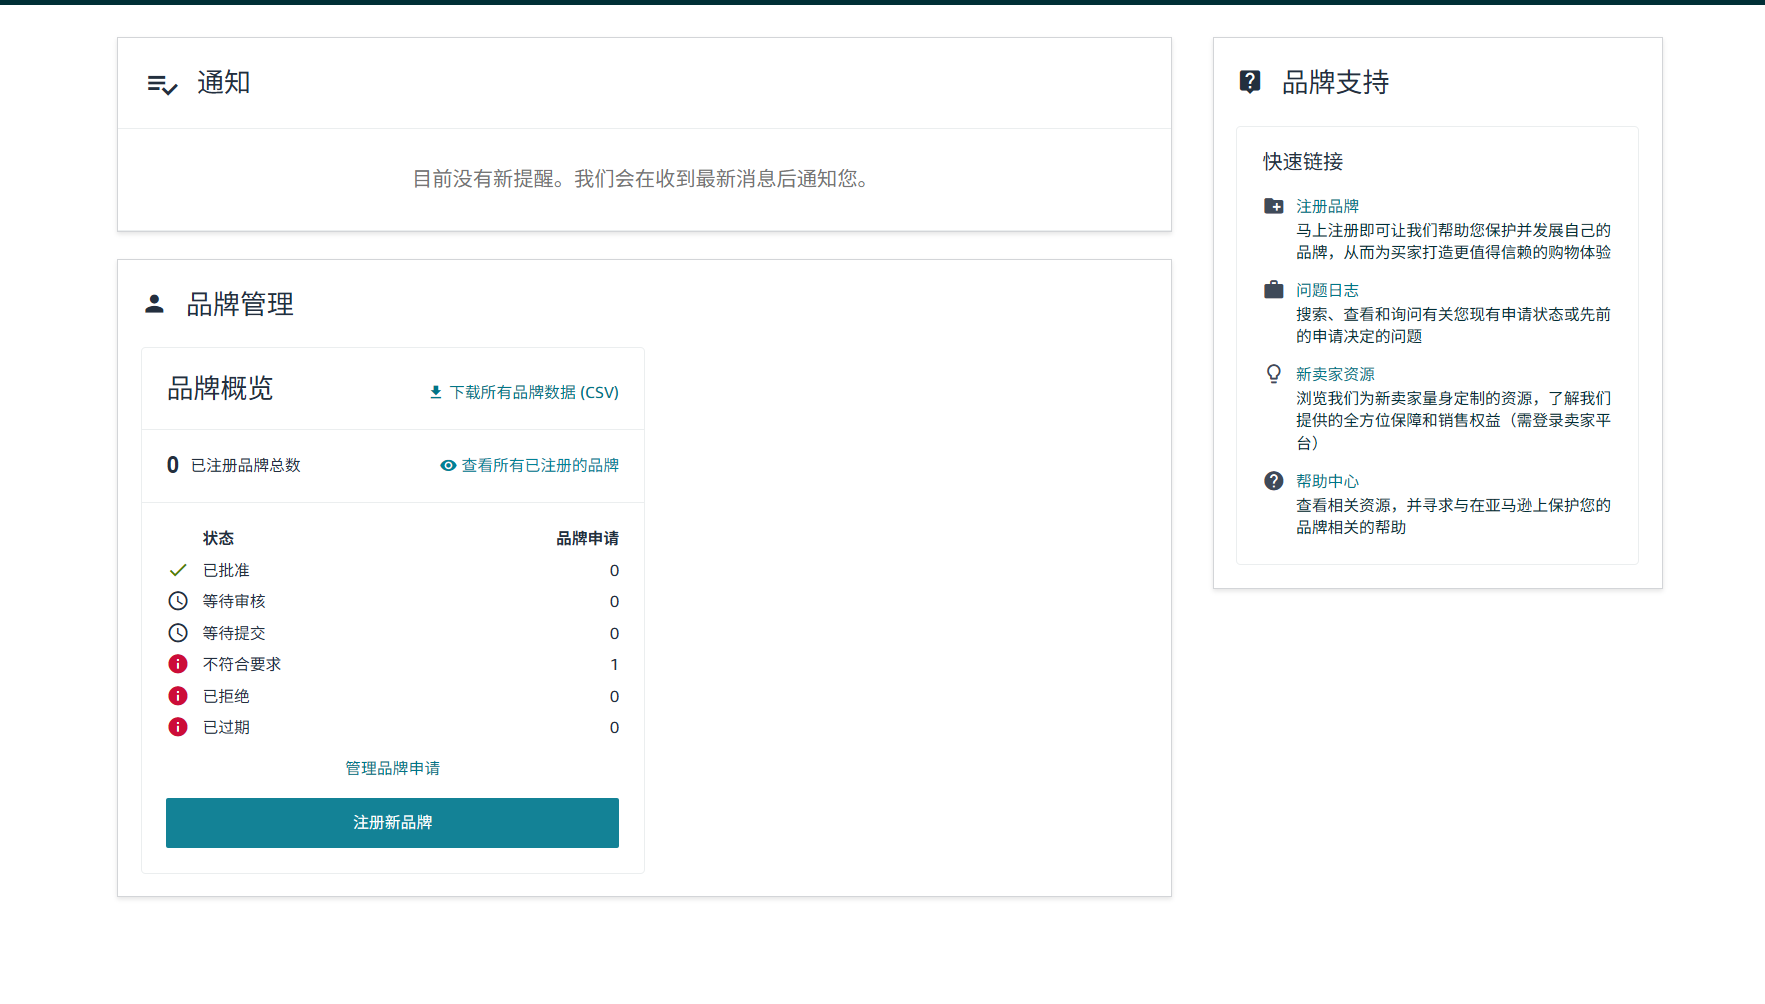The image size is (1765, 1004).
Task: Click the lightbulb icon beside 新卖家资源
Action: (x=1274, y=374)
